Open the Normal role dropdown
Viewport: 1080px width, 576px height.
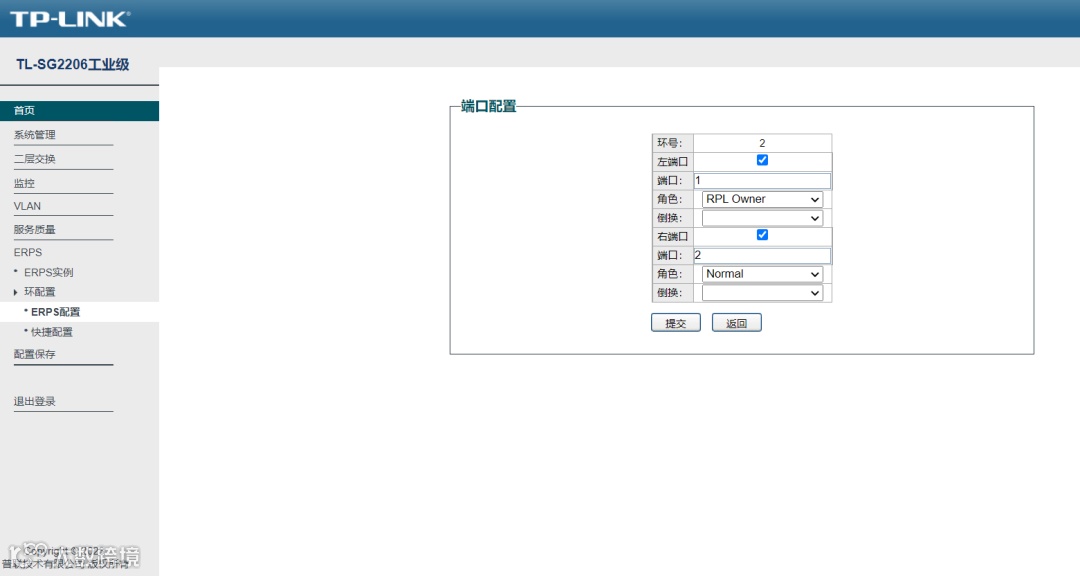[x=762, y=274]
